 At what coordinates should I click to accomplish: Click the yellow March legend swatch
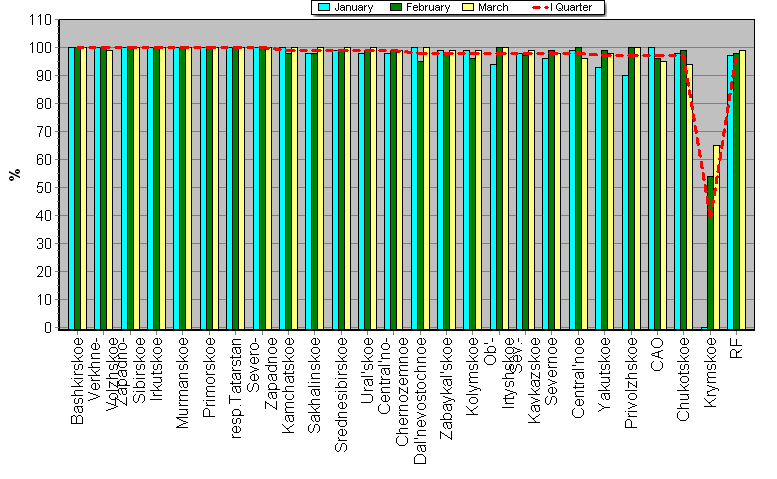click(x=468, y=7)
